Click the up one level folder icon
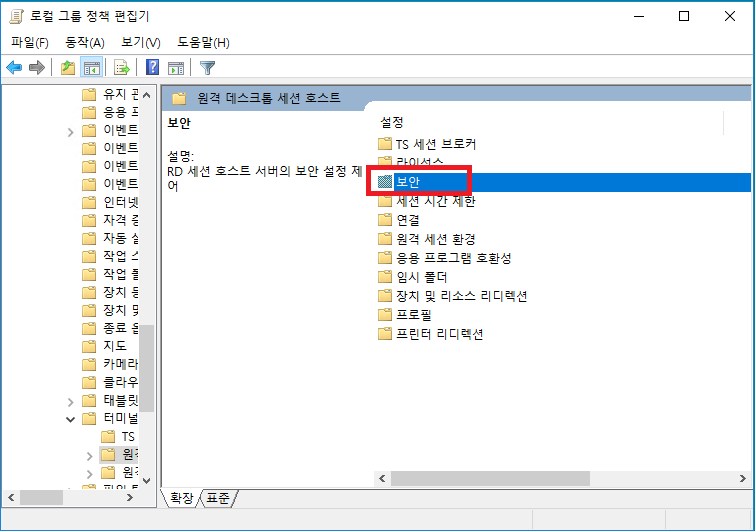755x531 pixels. [x=67, y=68]
